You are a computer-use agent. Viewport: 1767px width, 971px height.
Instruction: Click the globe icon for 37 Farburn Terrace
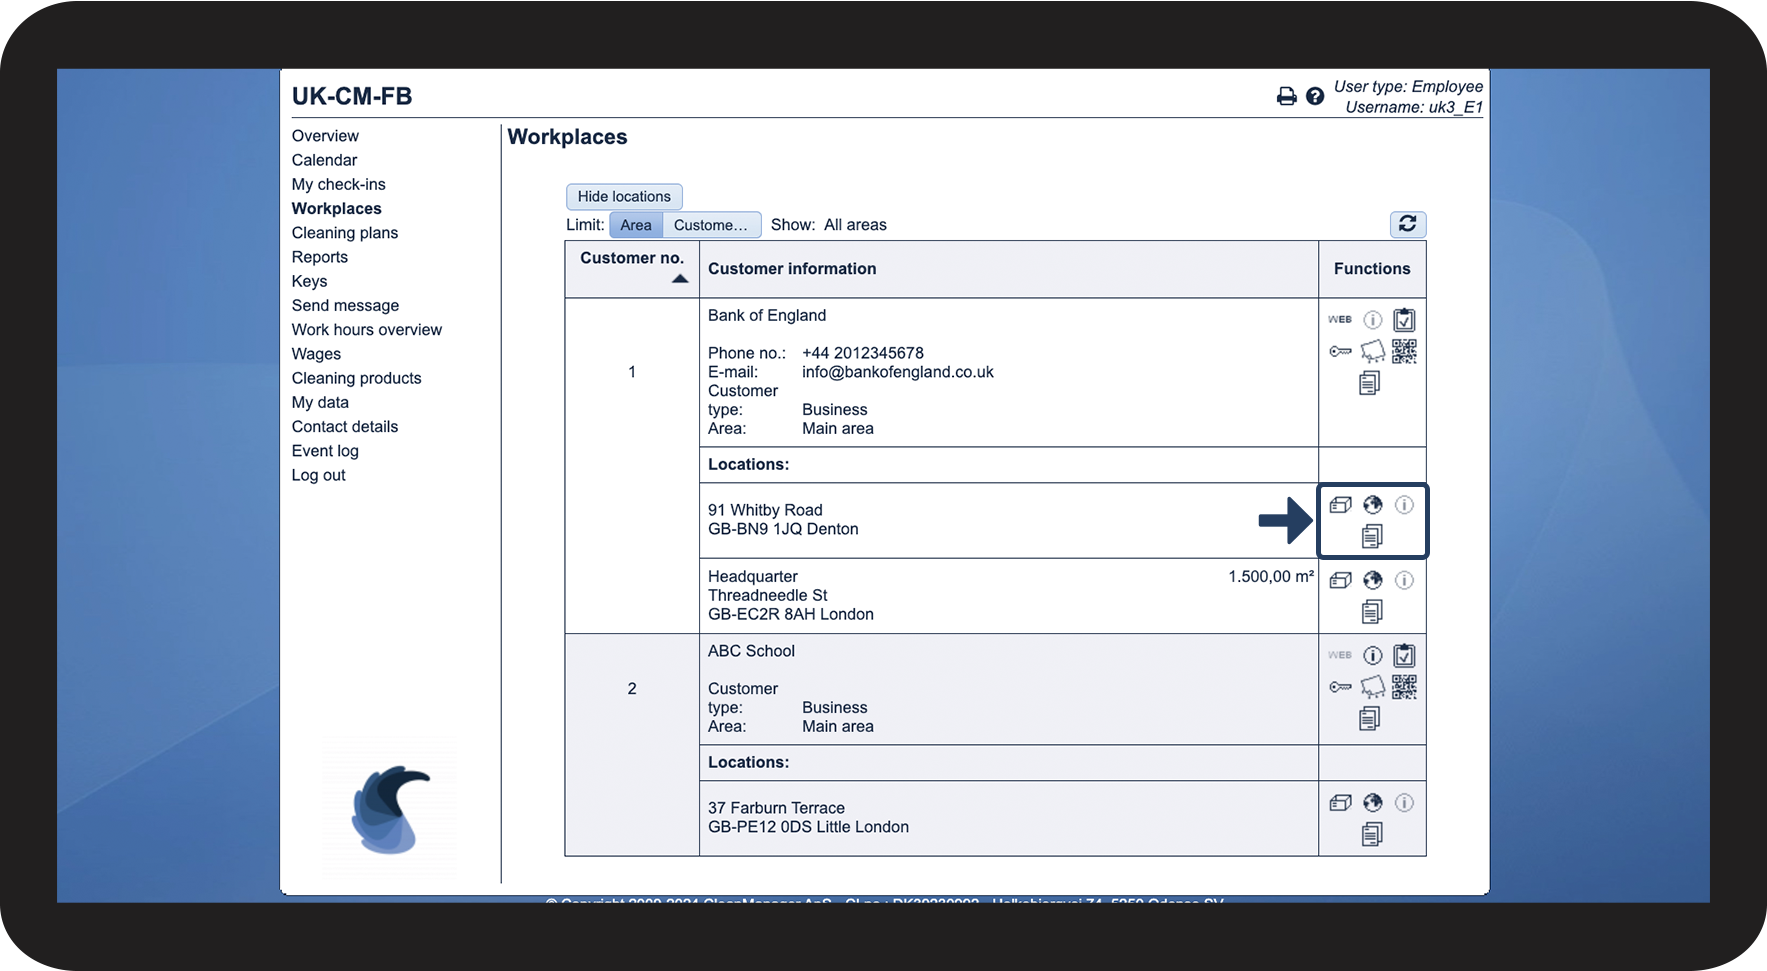coord(1373,803)
